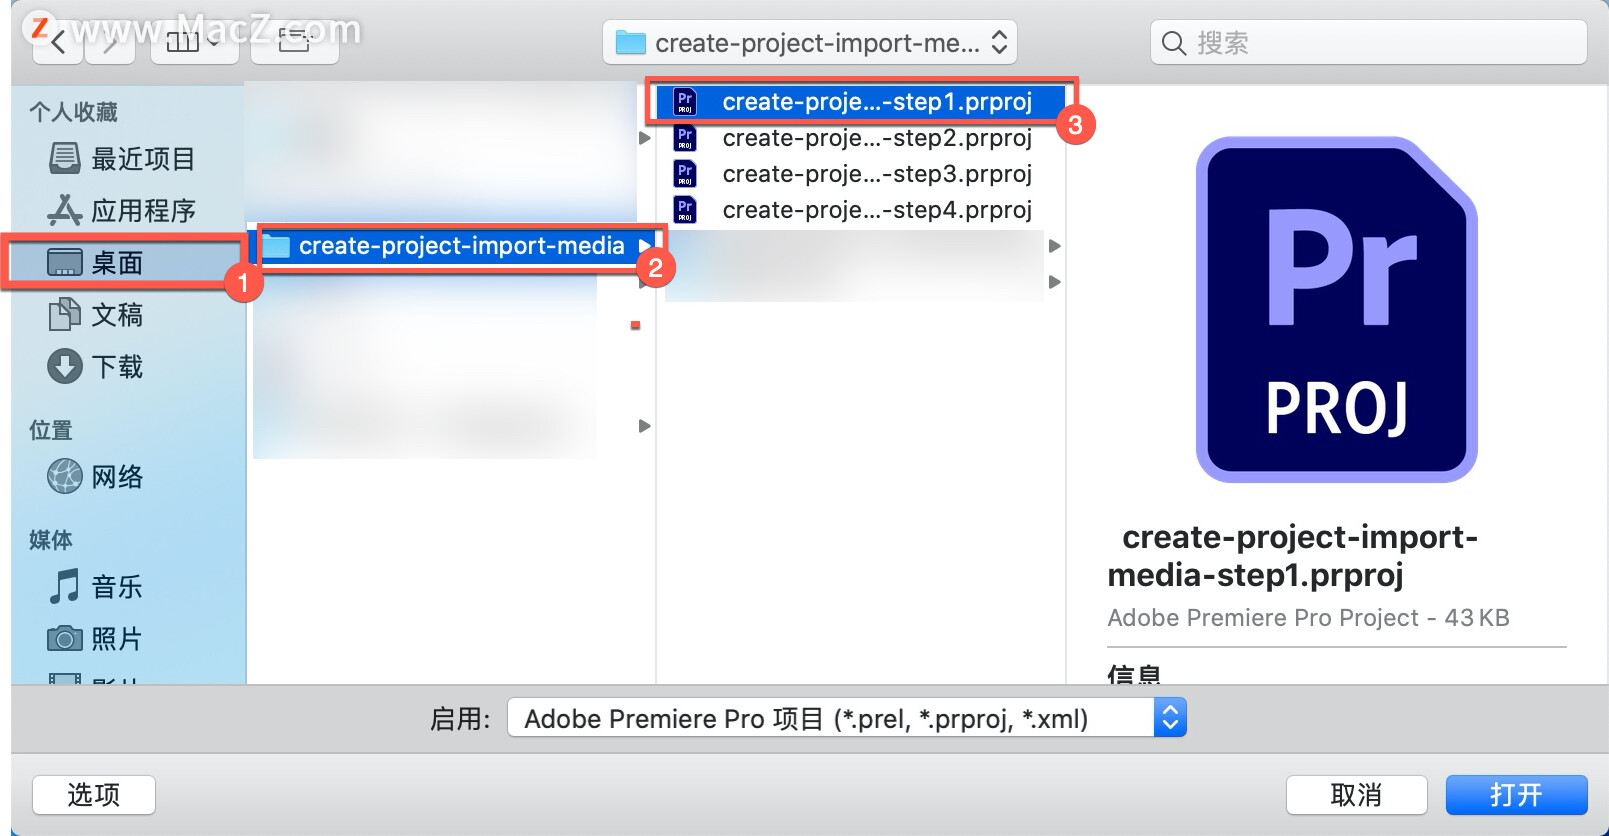Viewport: 1609px width, 836px height.
Task: Select 网络 in the sidebar
Action: 128,476
